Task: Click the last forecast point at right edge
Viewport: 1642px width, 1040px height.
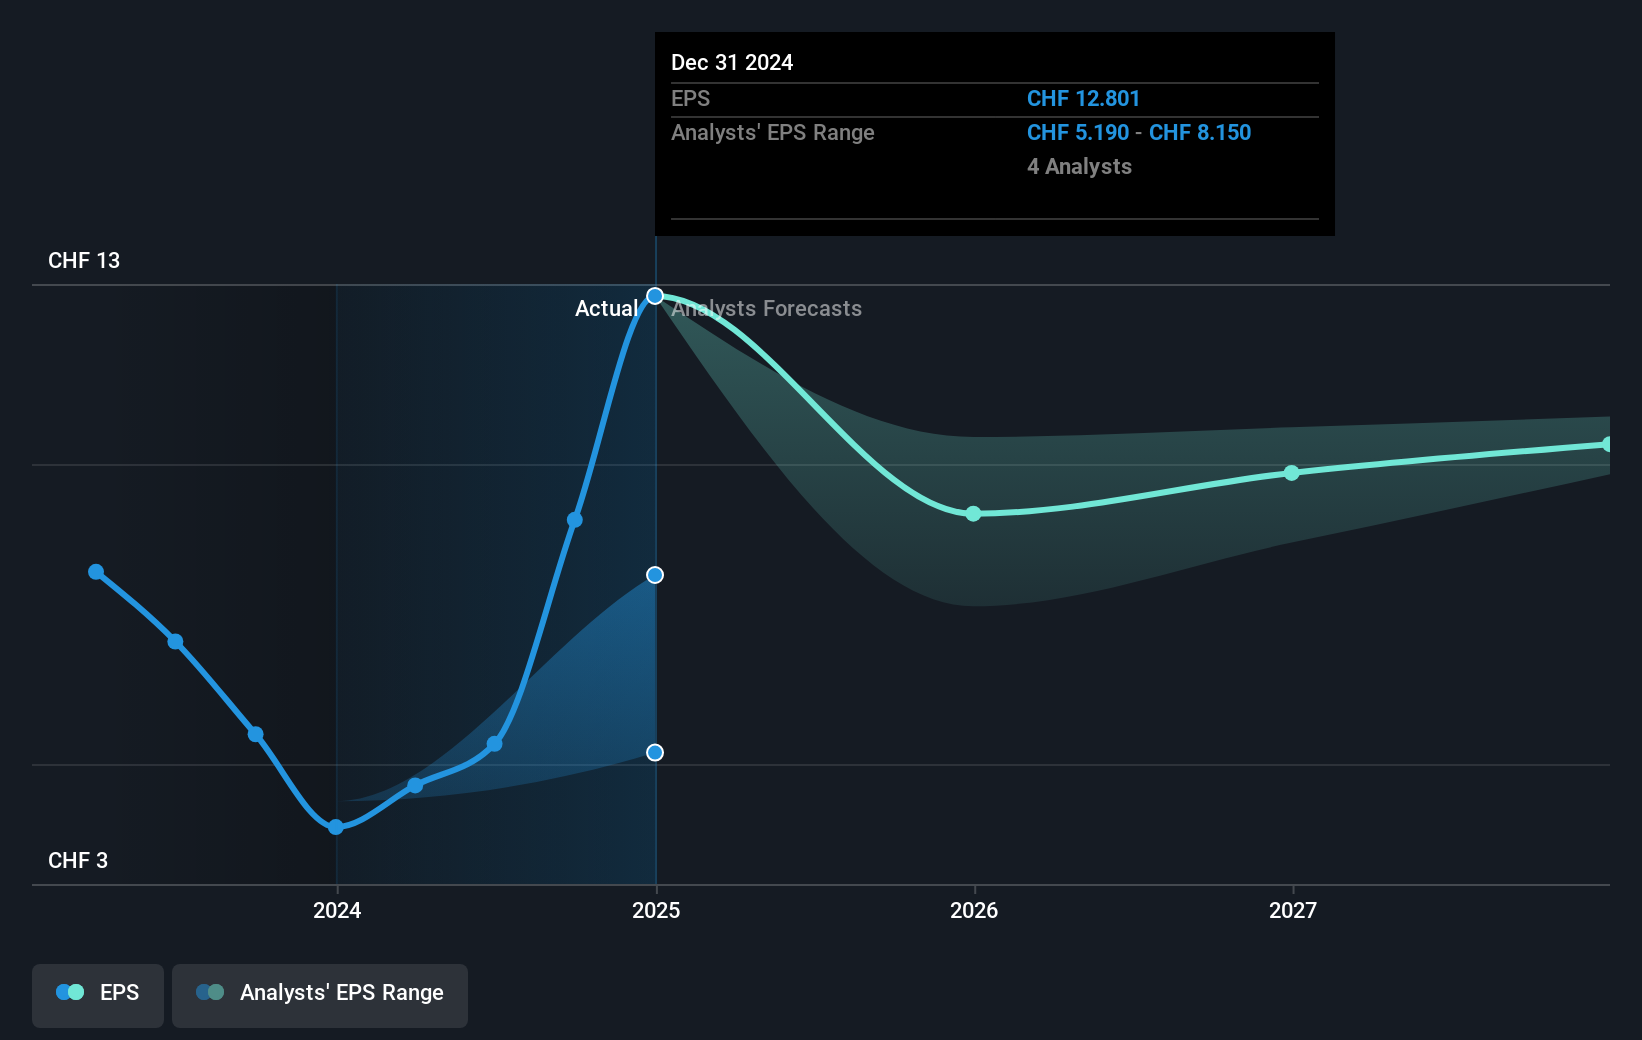Action: [1607, 444]
